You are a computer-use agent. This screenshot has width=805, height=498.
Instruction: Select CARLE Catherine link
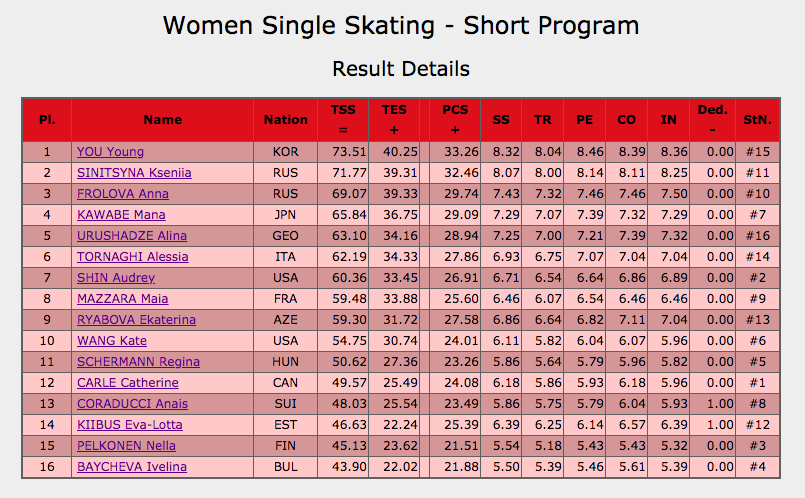coord(127,383)
